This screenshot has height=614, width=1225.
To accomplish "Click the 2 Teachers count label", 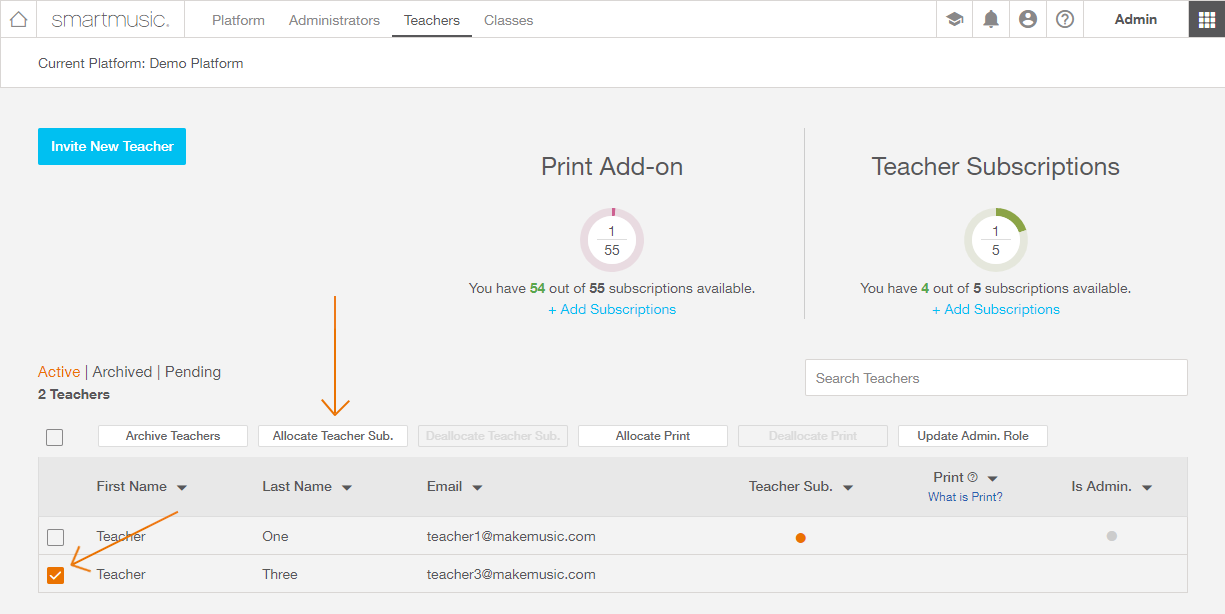I will [74, 394].
